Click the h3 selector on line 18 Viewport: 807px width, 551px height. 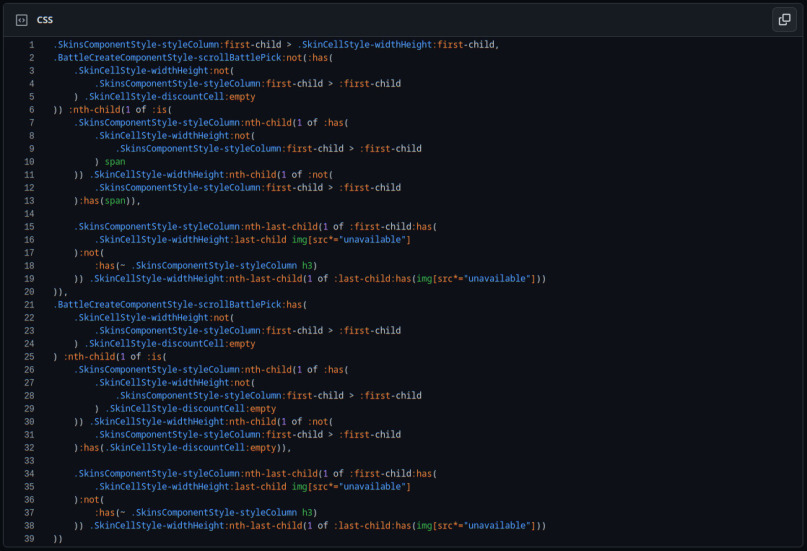pos(307,265)
